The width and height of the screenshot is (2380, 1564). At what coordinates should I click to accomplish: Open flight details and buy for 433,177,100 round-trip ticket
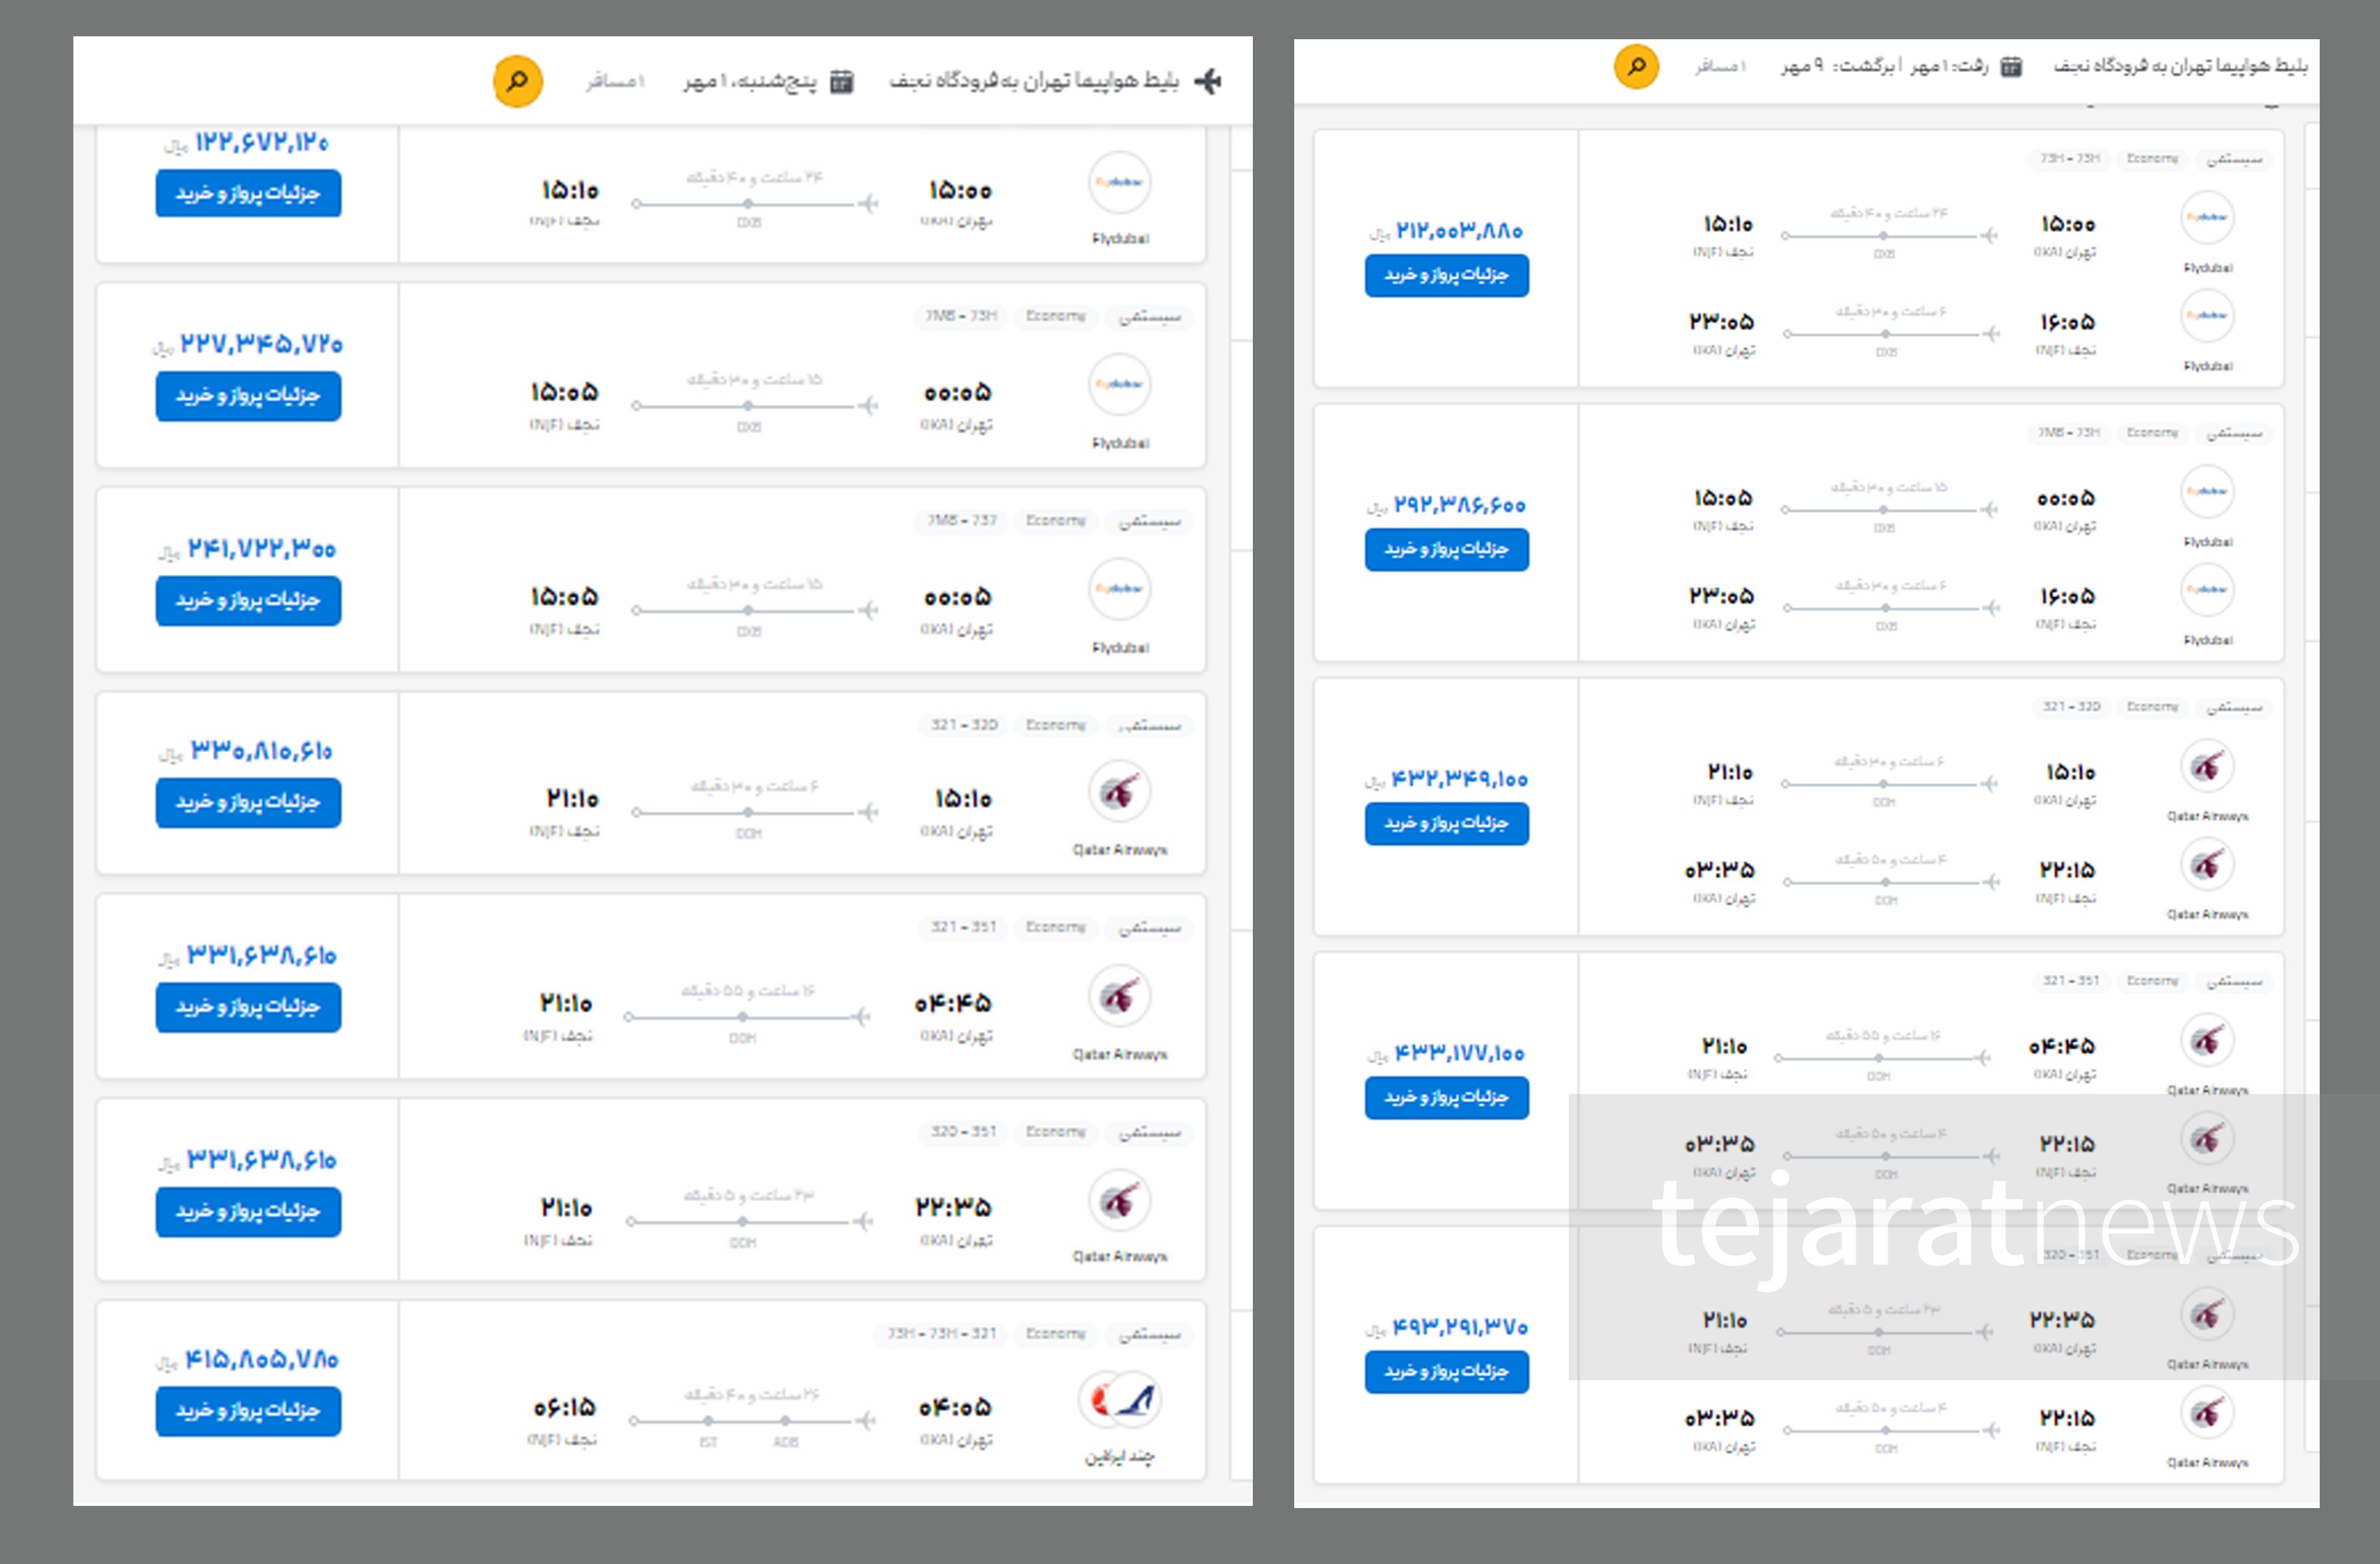click(x=1446, y=1097)
